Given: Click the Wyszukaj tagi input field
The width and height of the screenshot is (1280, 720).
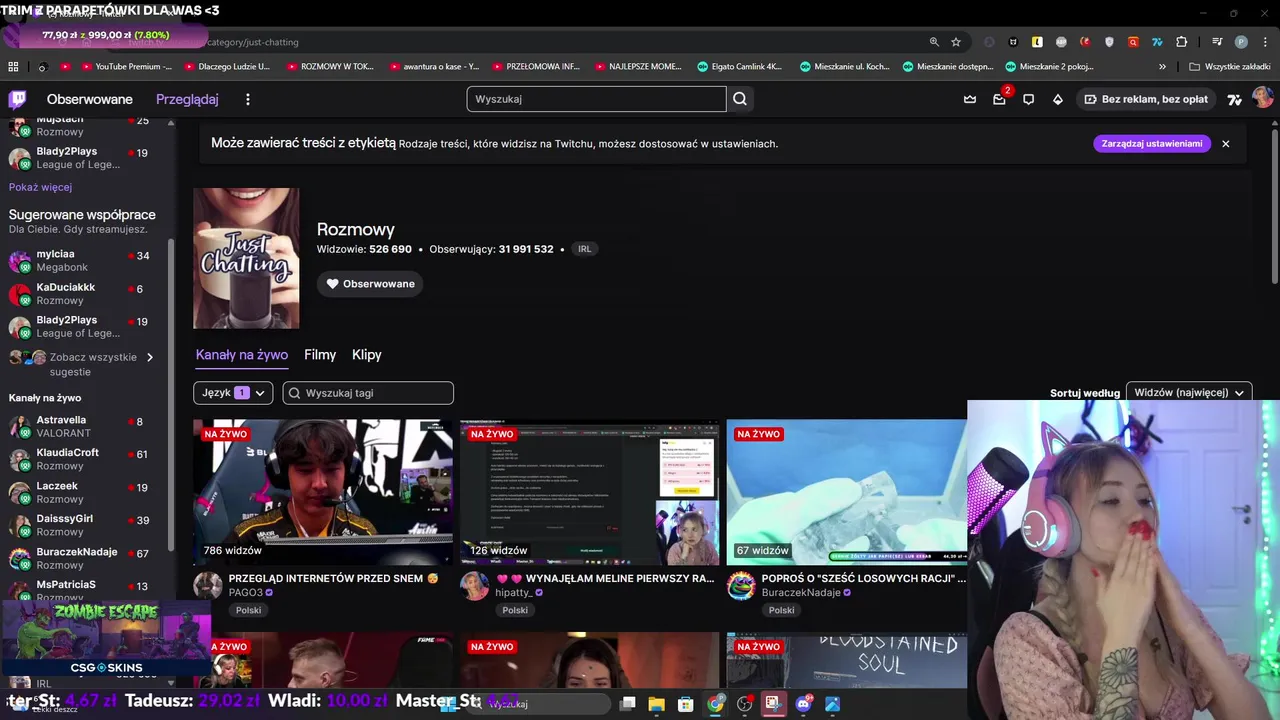Looking at the screenshot, I should (x=368, y=393).
